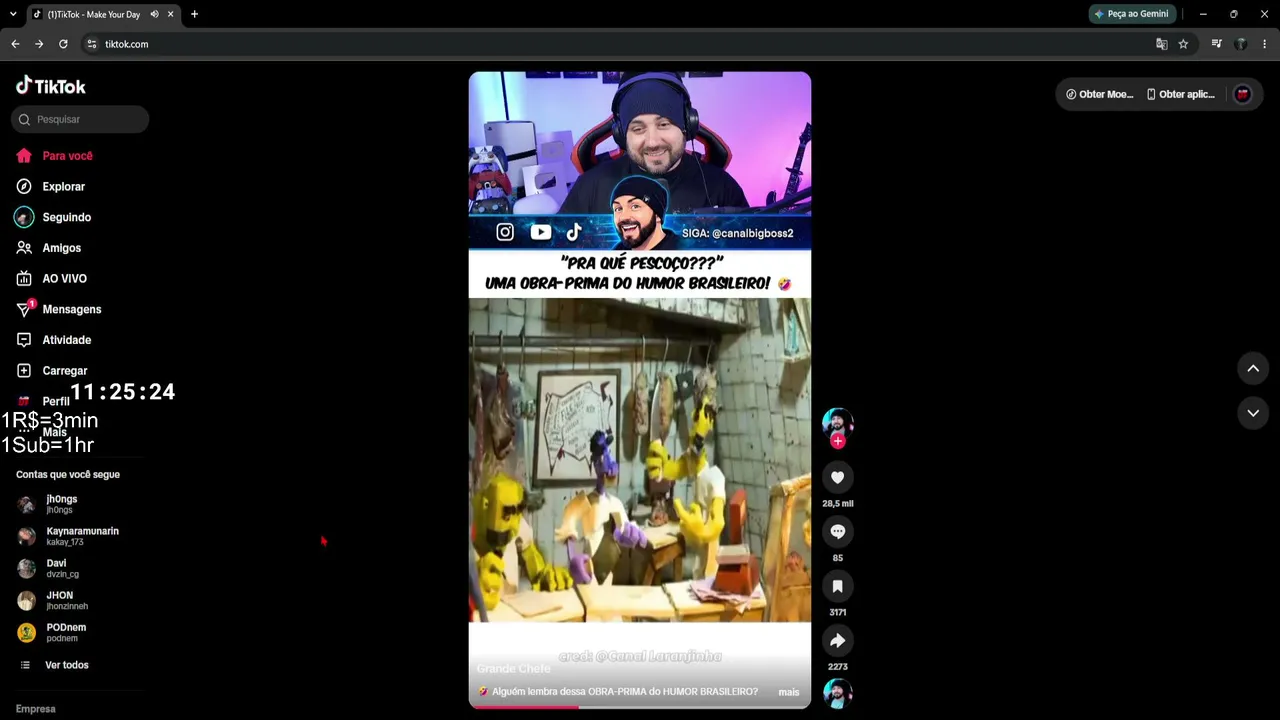Seek on the video progress bar
The height and width of the screenshot is (720, 1280).
click(640, 707)
